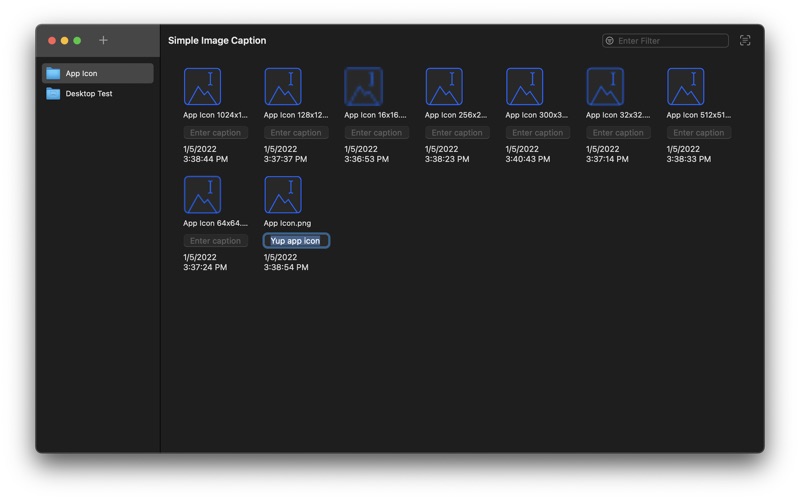Select the App Icon 16x16 image thumbnail
Screen dimensions: 800x500
click(x=363, y=87)
